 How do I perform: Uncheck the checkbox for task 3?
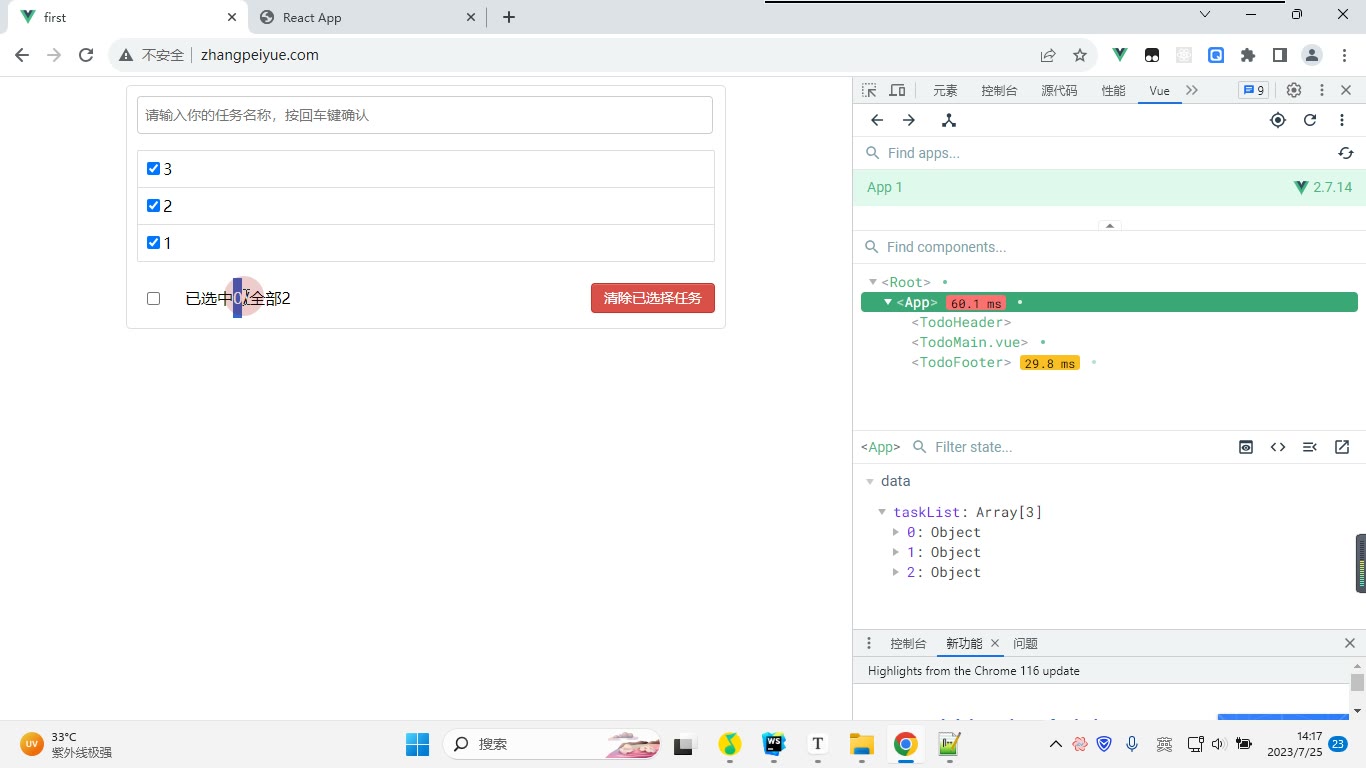(x=153, y=169)
